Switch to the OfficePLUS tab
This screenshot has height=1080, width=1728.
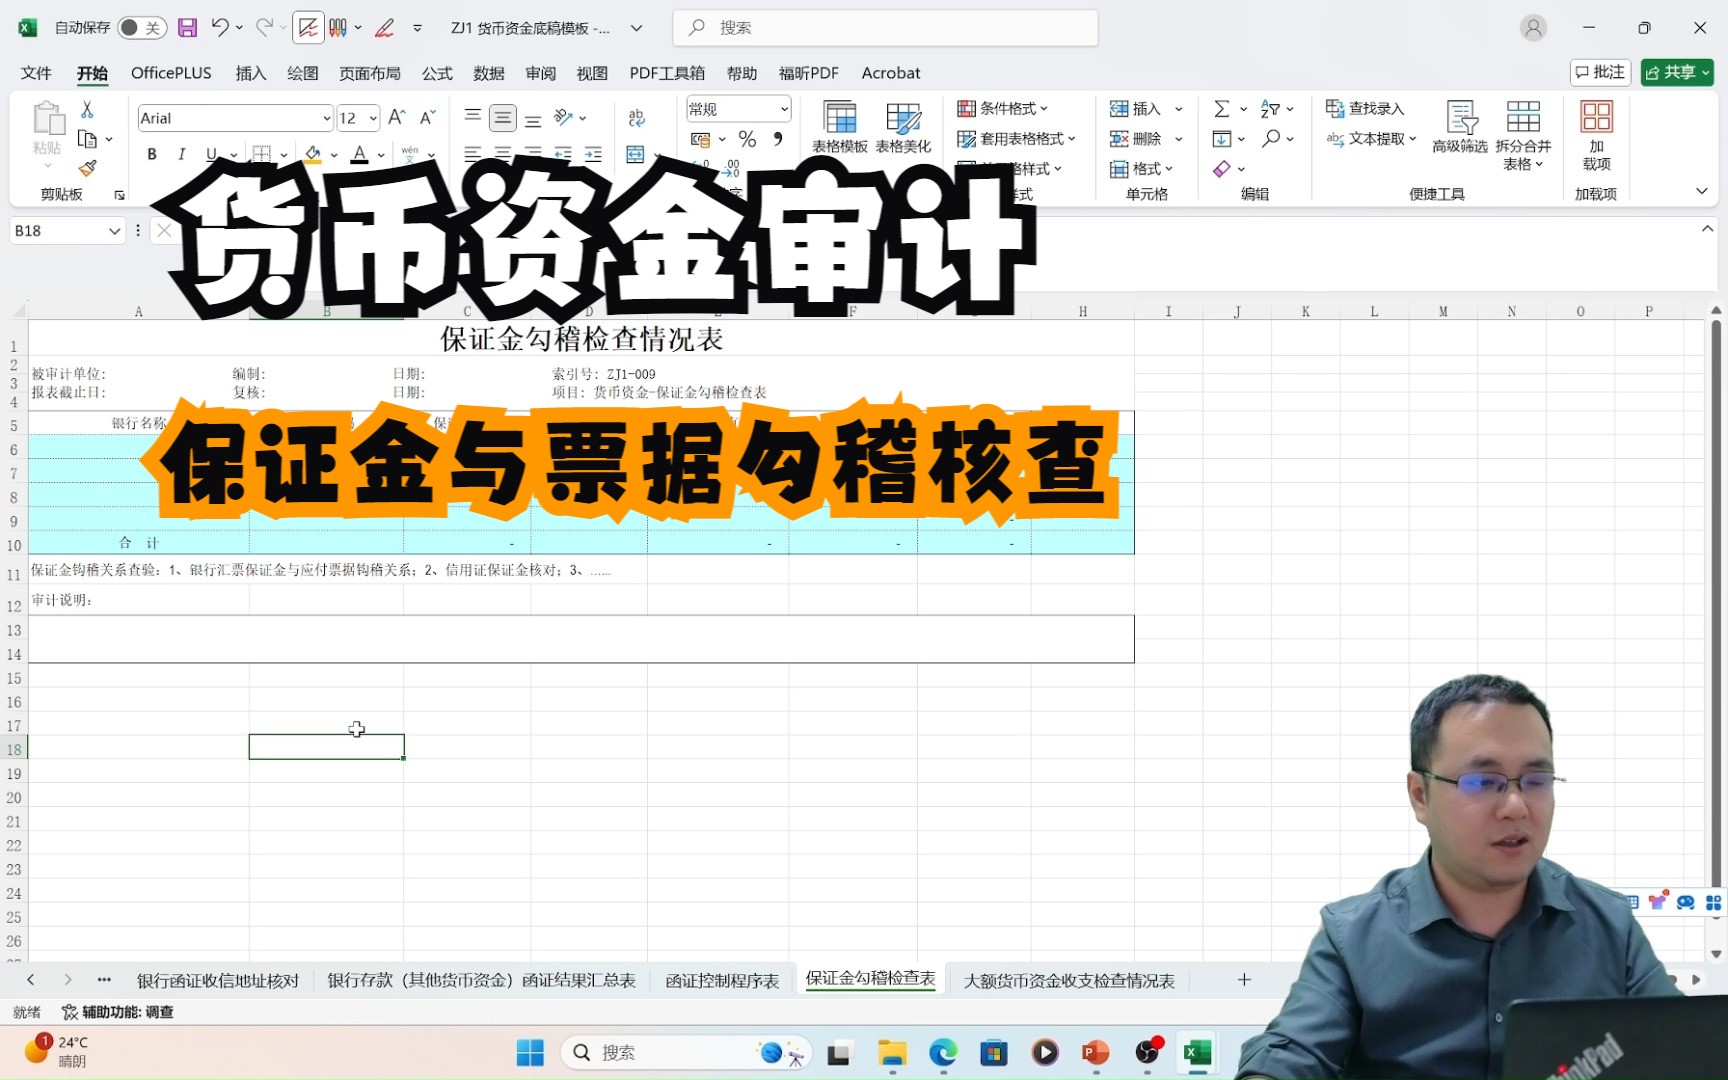click(x=171, y=73)
